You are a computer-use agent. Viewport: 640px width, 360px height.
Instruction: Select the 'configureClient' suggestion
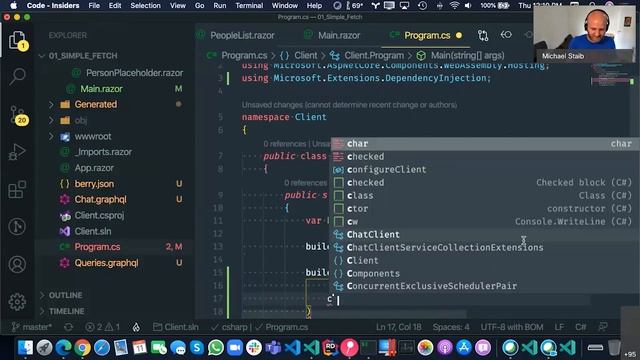(484, 170)
